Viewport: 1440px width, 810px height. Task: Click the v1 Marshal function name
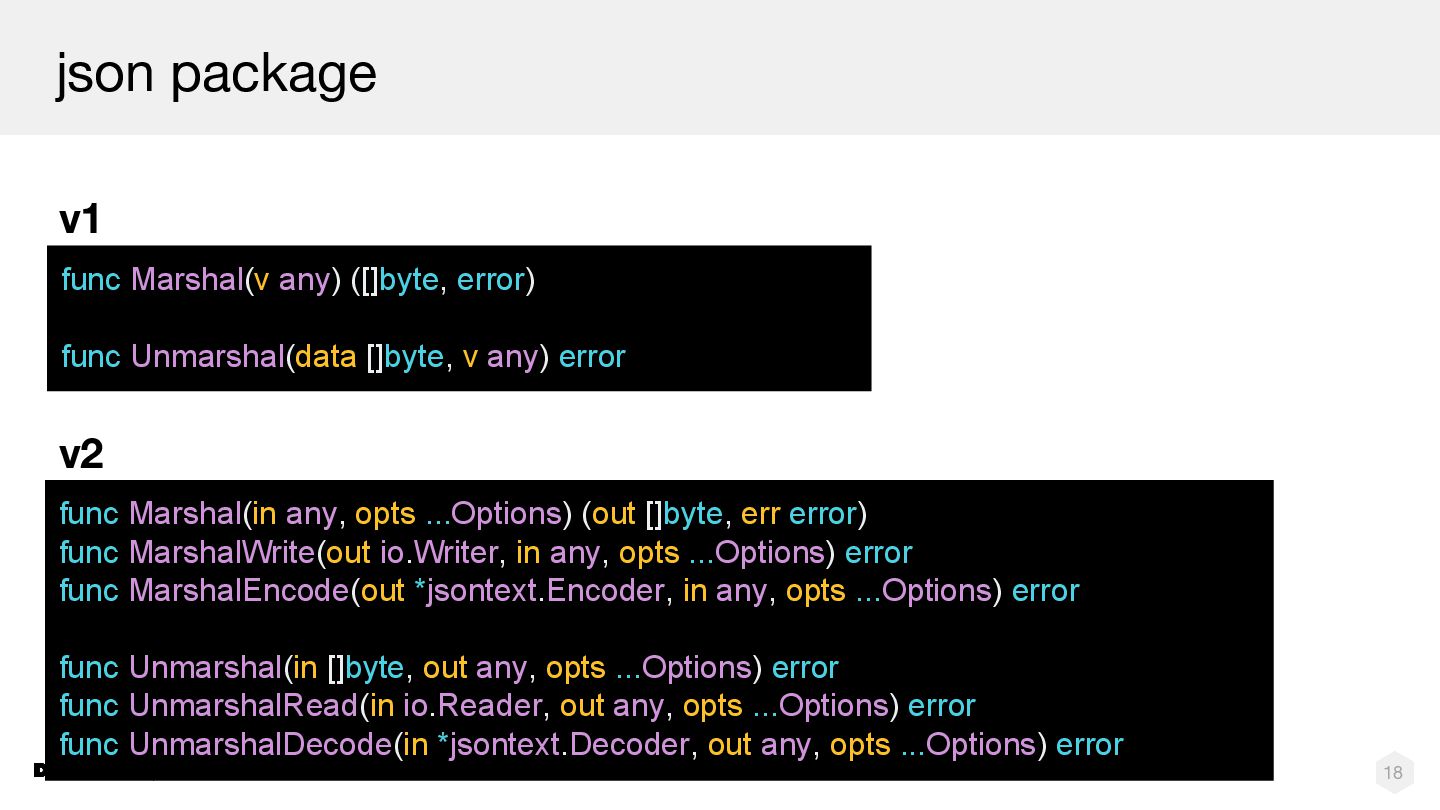(x=187, y=279)
